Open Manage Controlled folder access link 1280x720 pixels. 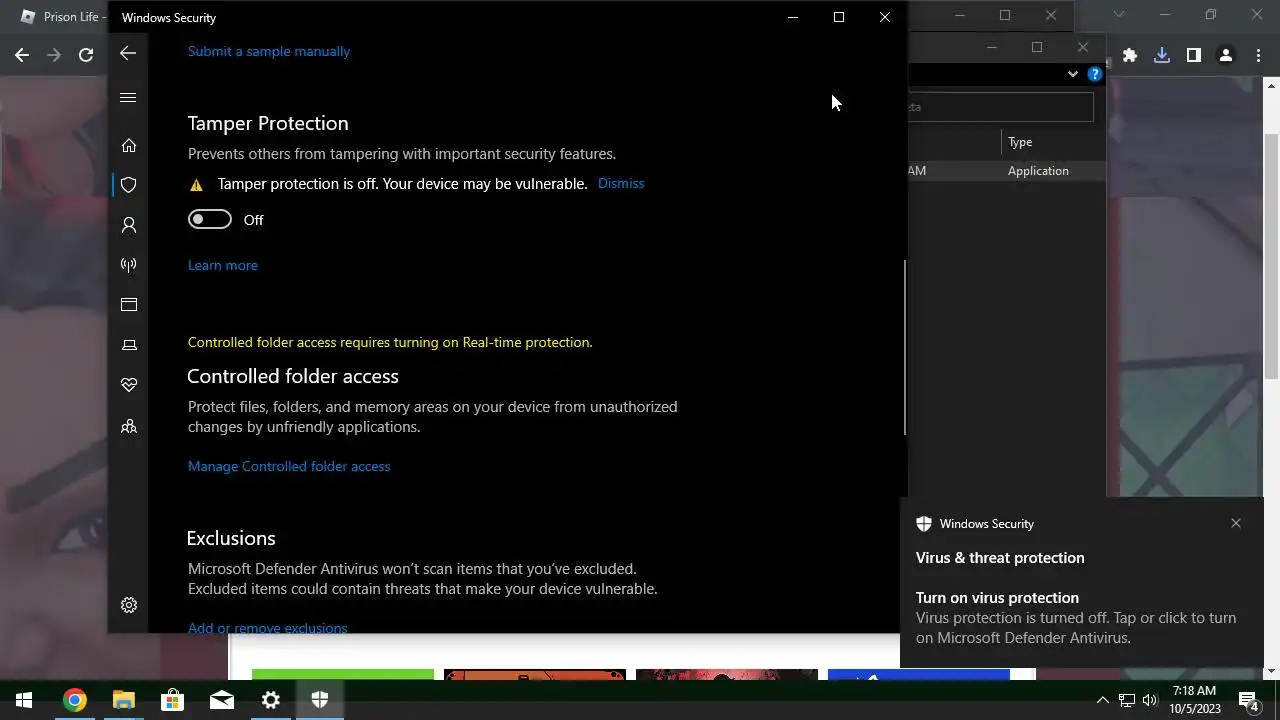pyautogui.click(x=289, y=466)
